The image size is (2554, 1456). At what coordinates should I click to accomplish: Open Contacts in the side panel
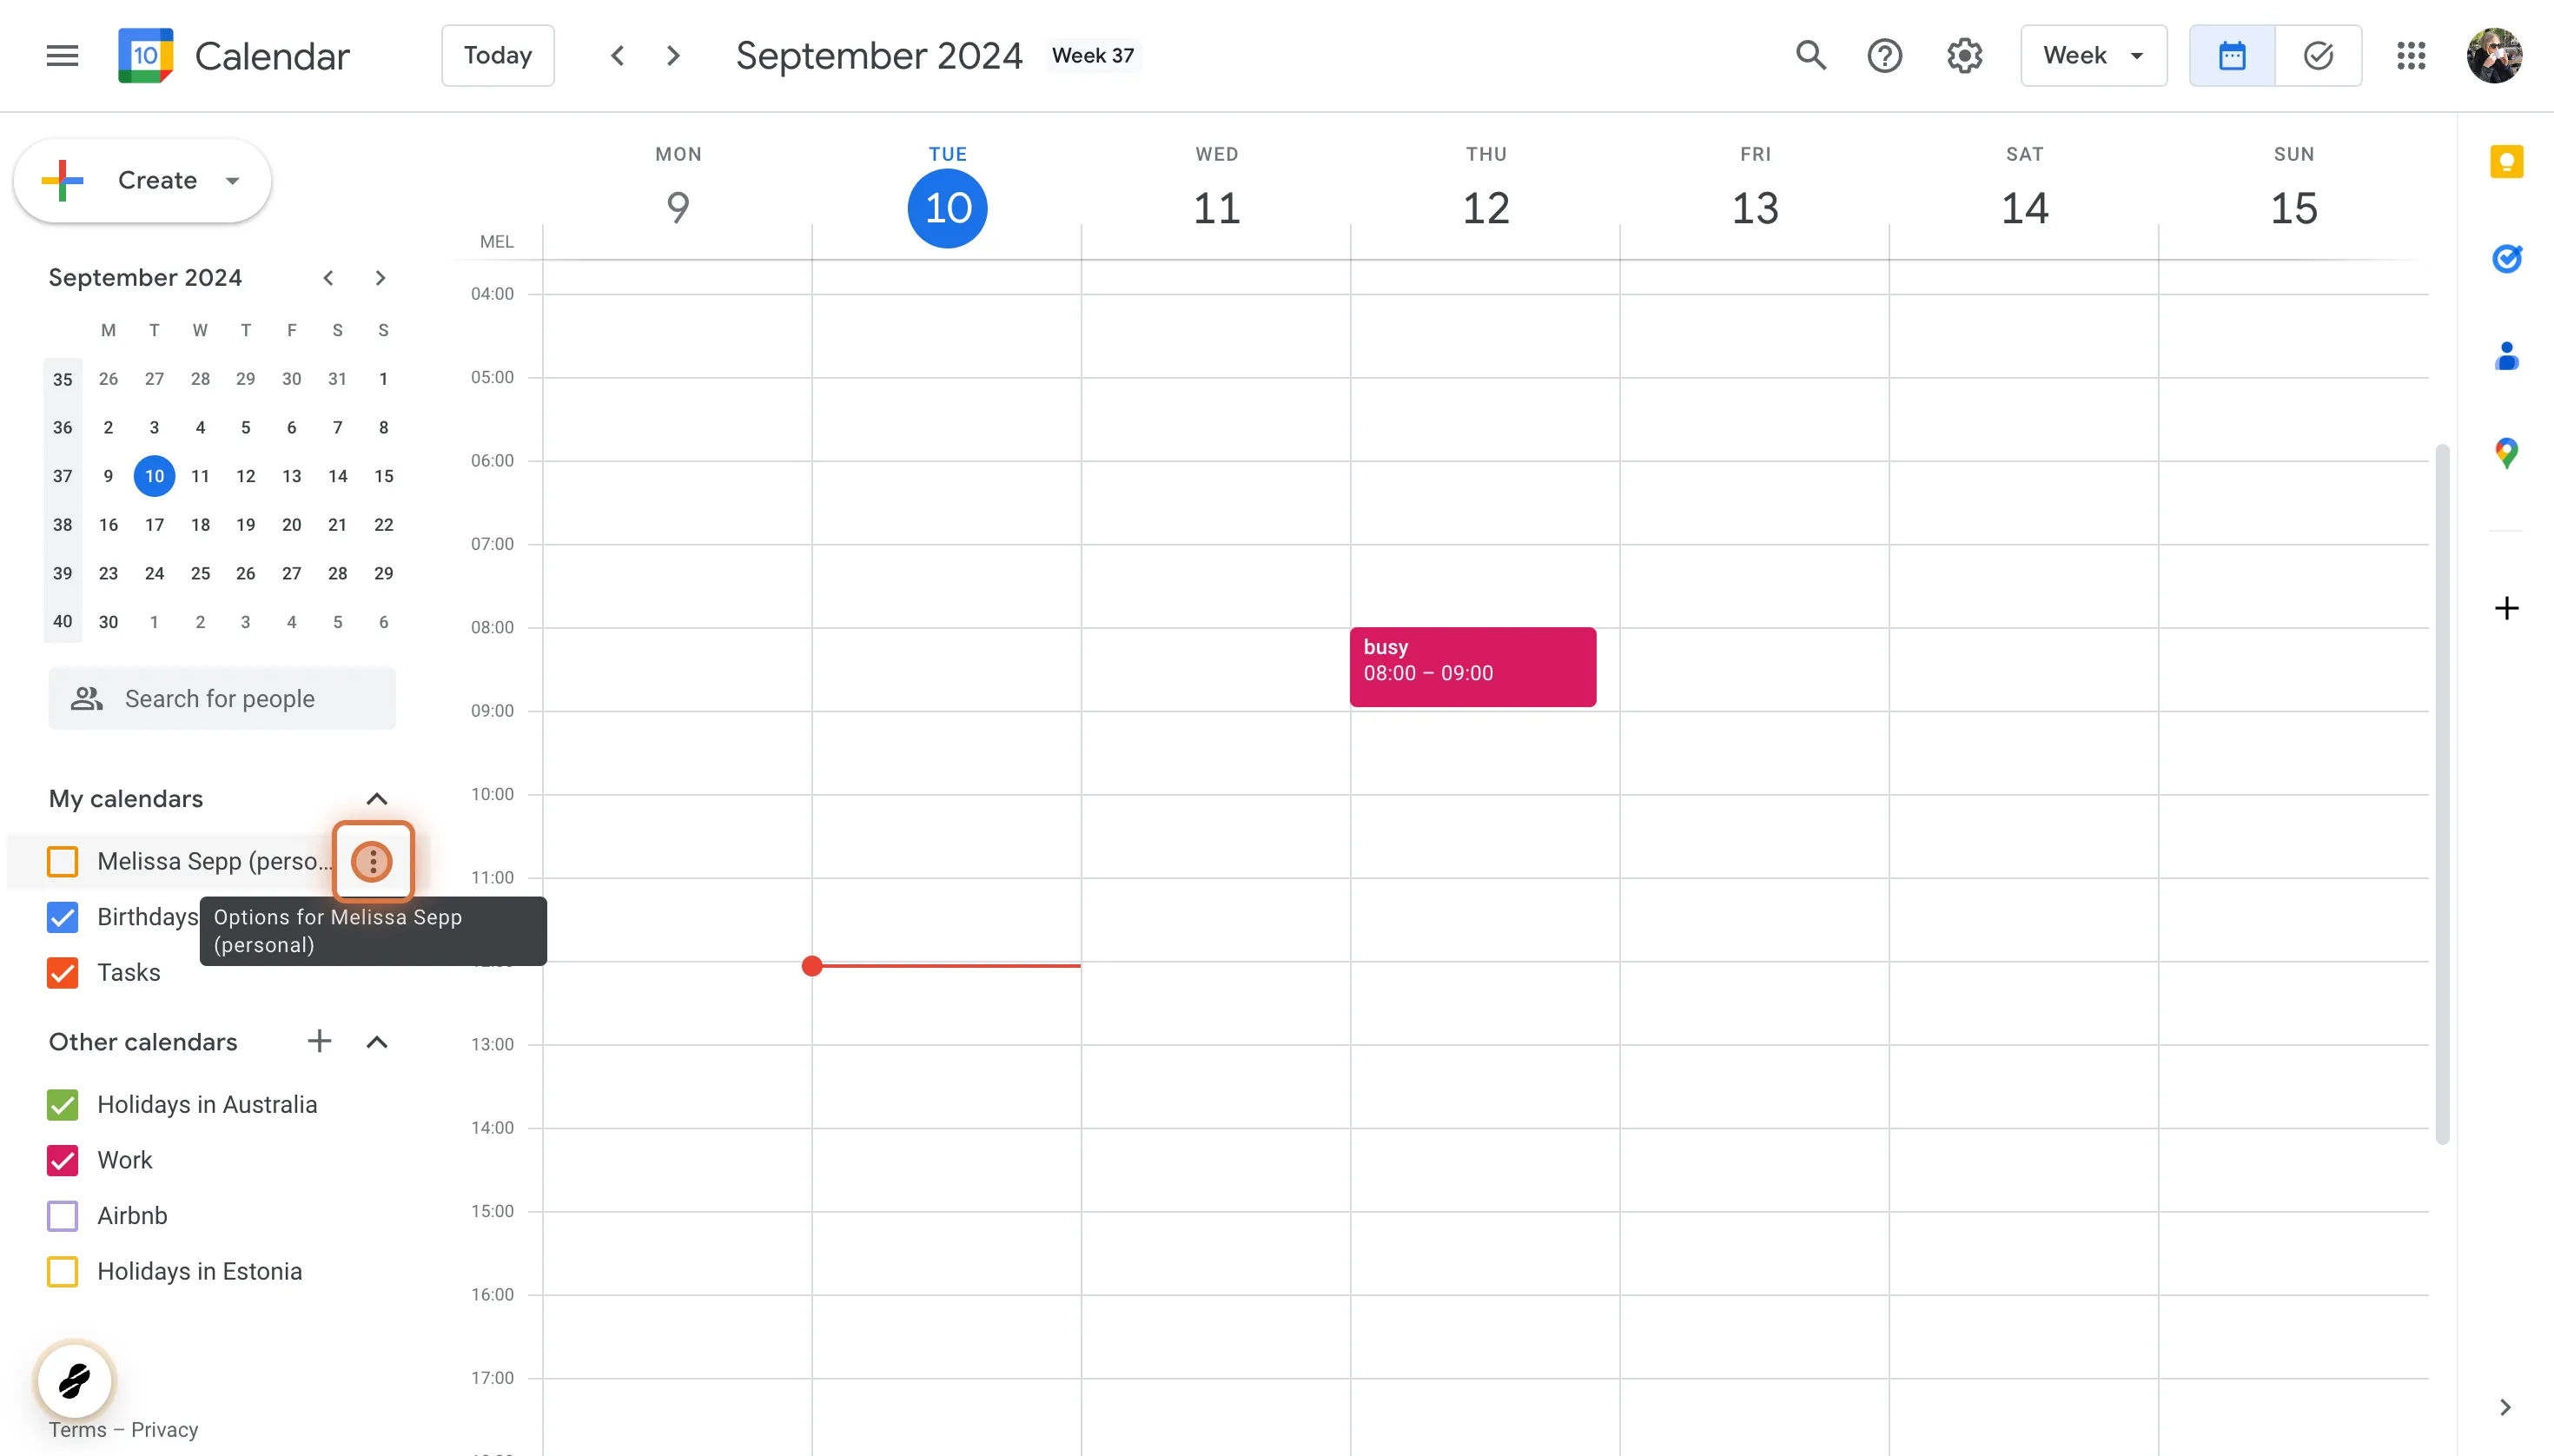pyautogui.click(x=2506, y=356)
